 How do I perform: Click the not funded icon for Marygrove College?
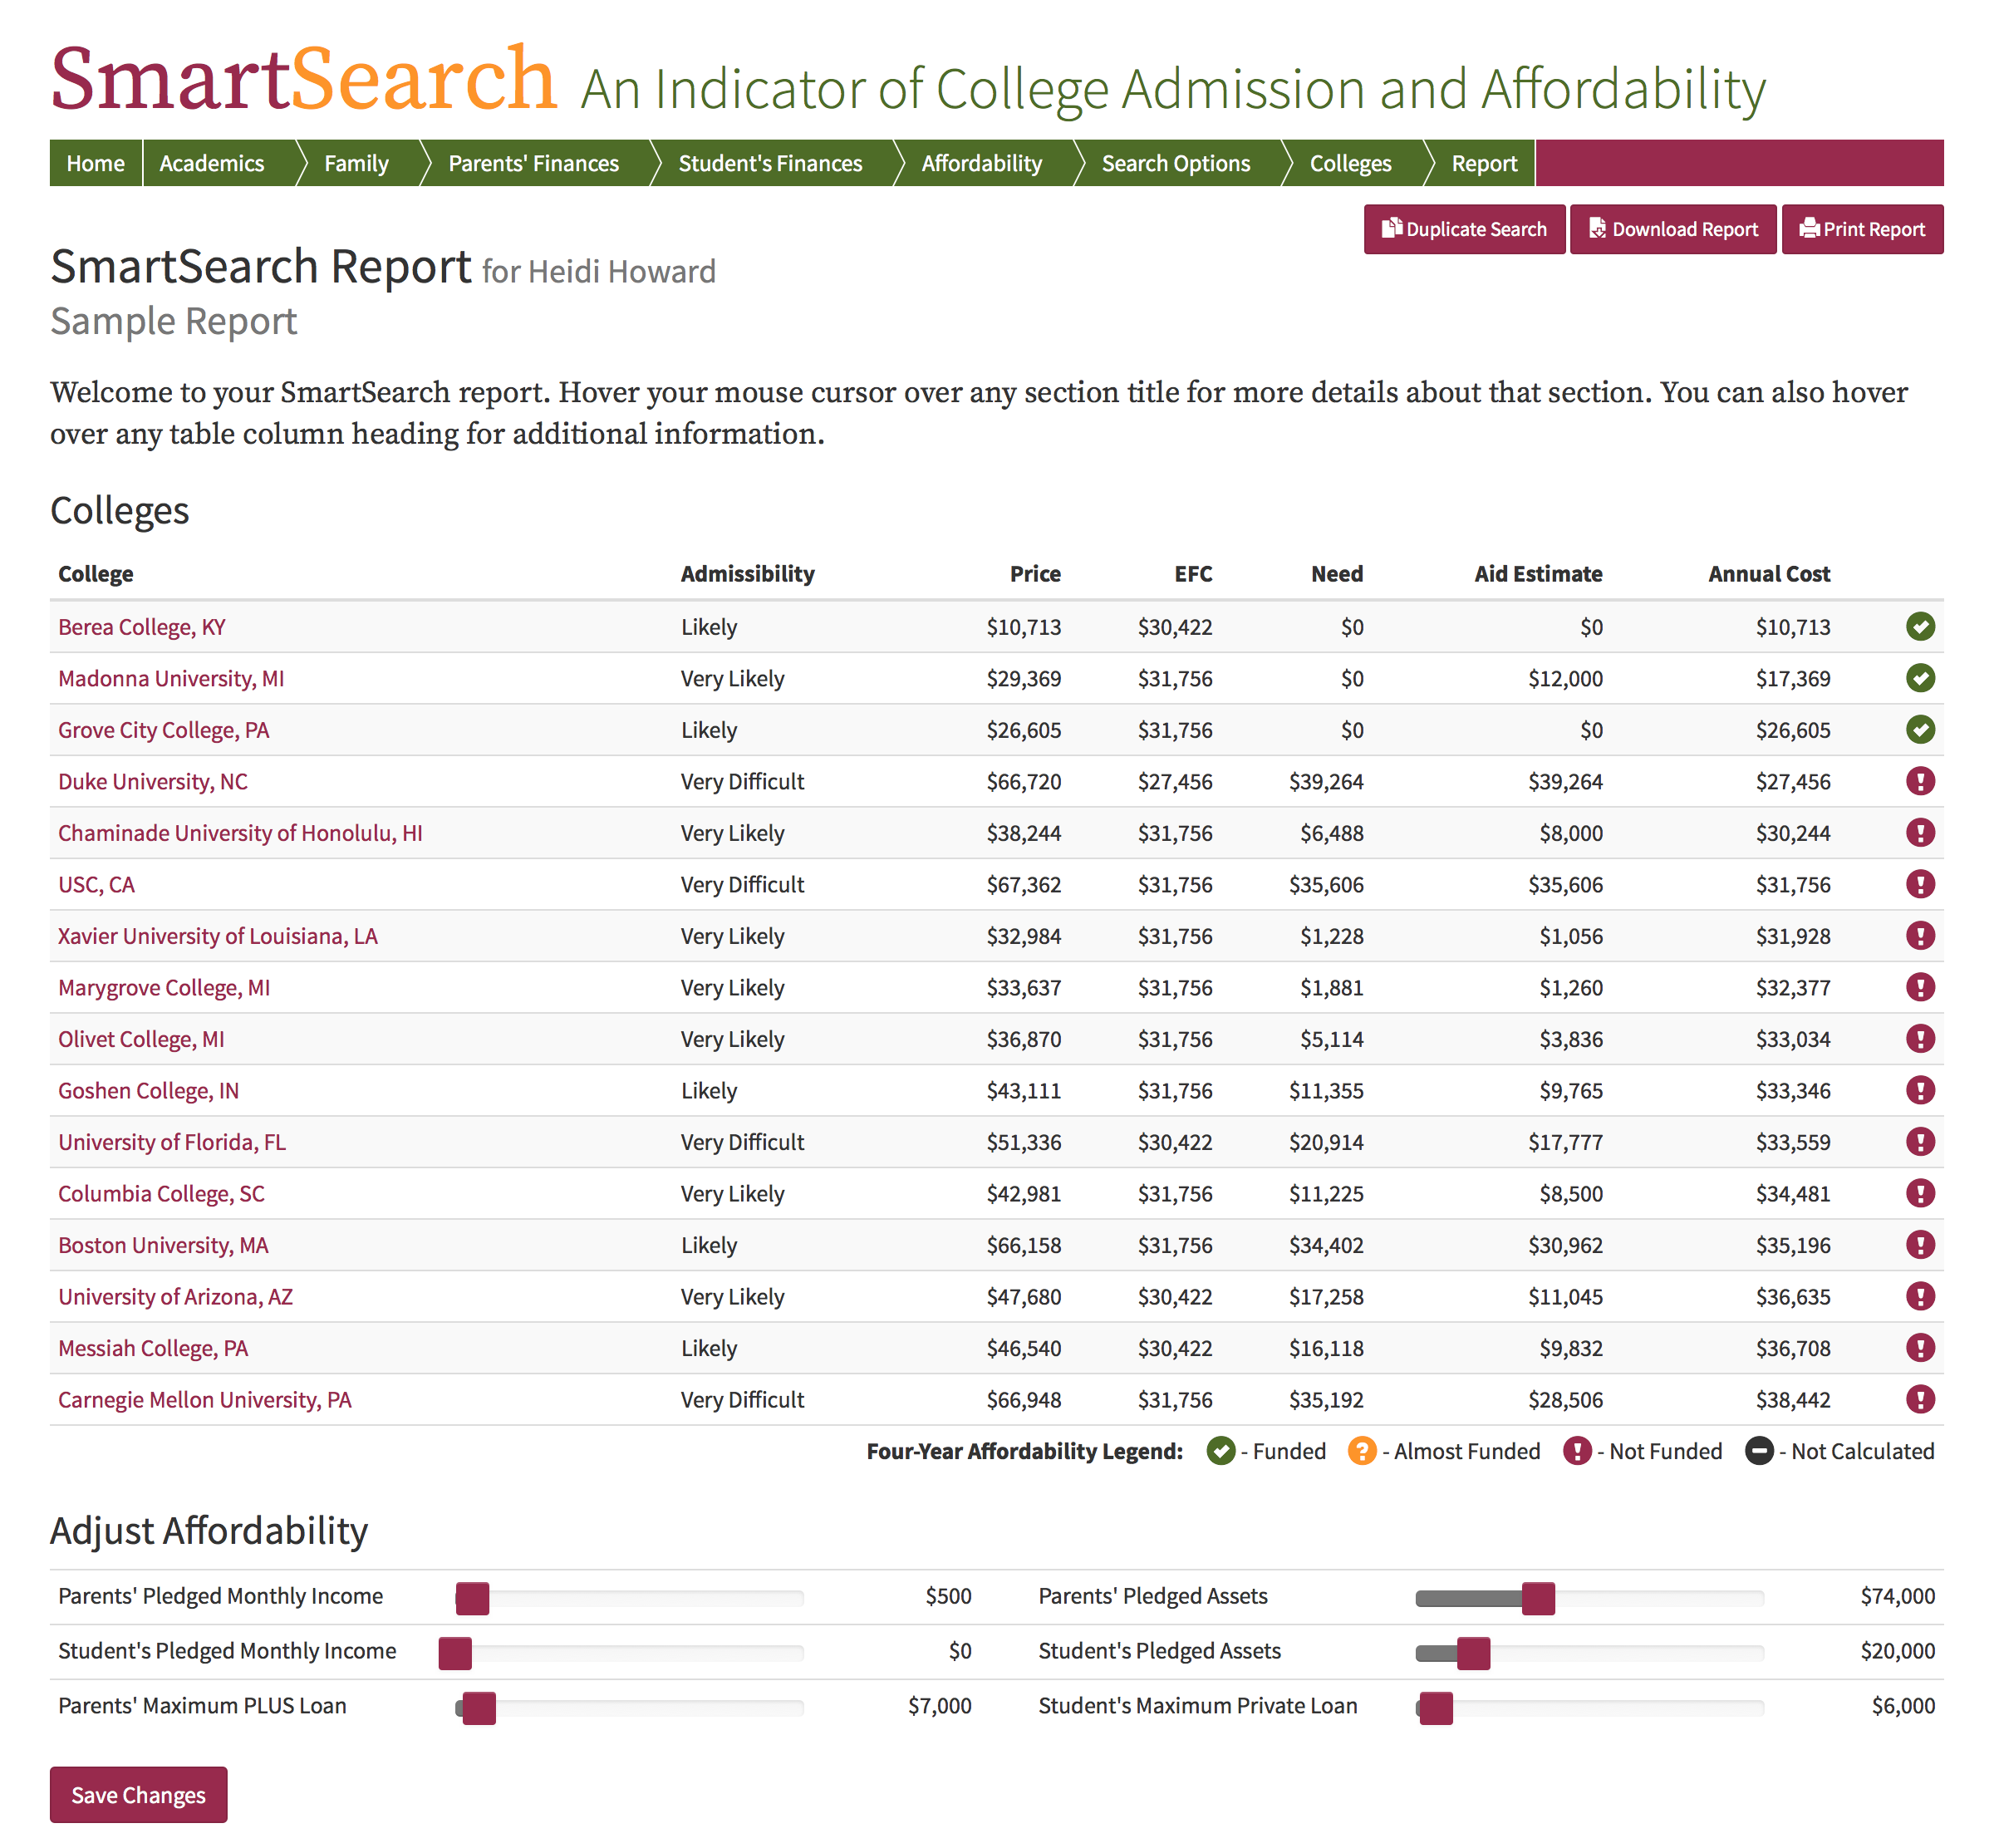(x=1919, y=987)
